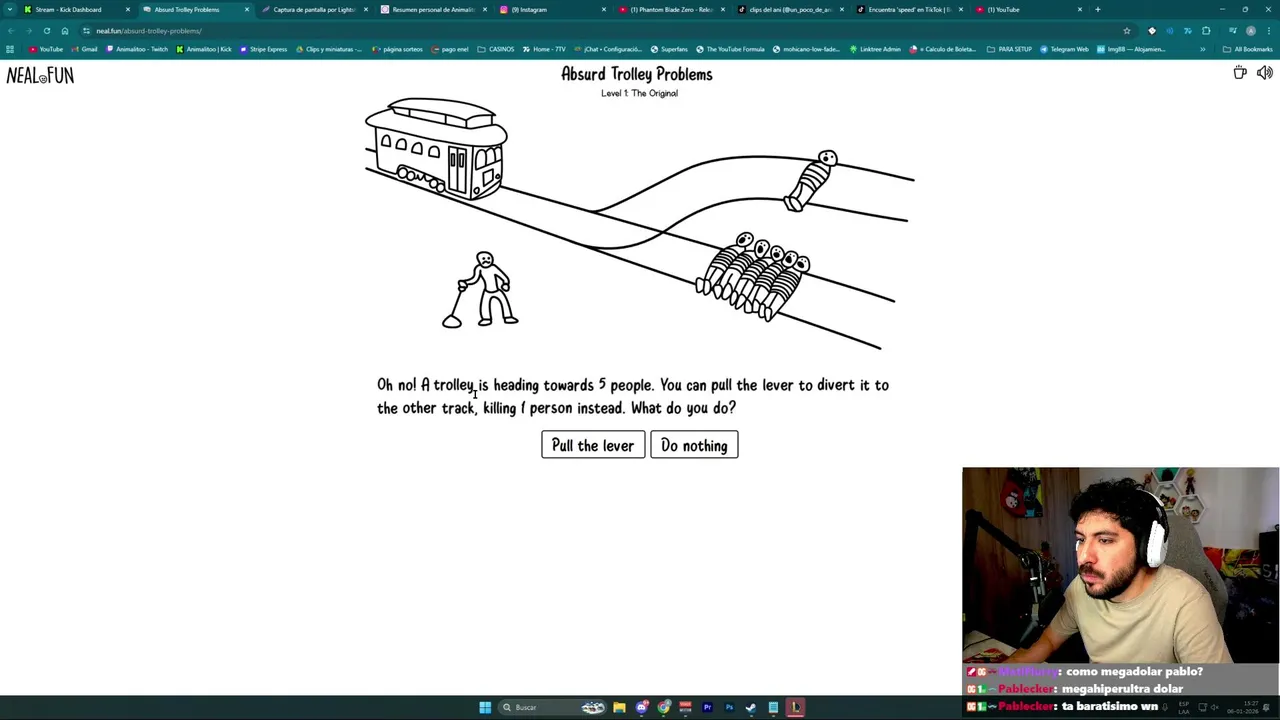Click the Pull the lever button

coord(593,445)
